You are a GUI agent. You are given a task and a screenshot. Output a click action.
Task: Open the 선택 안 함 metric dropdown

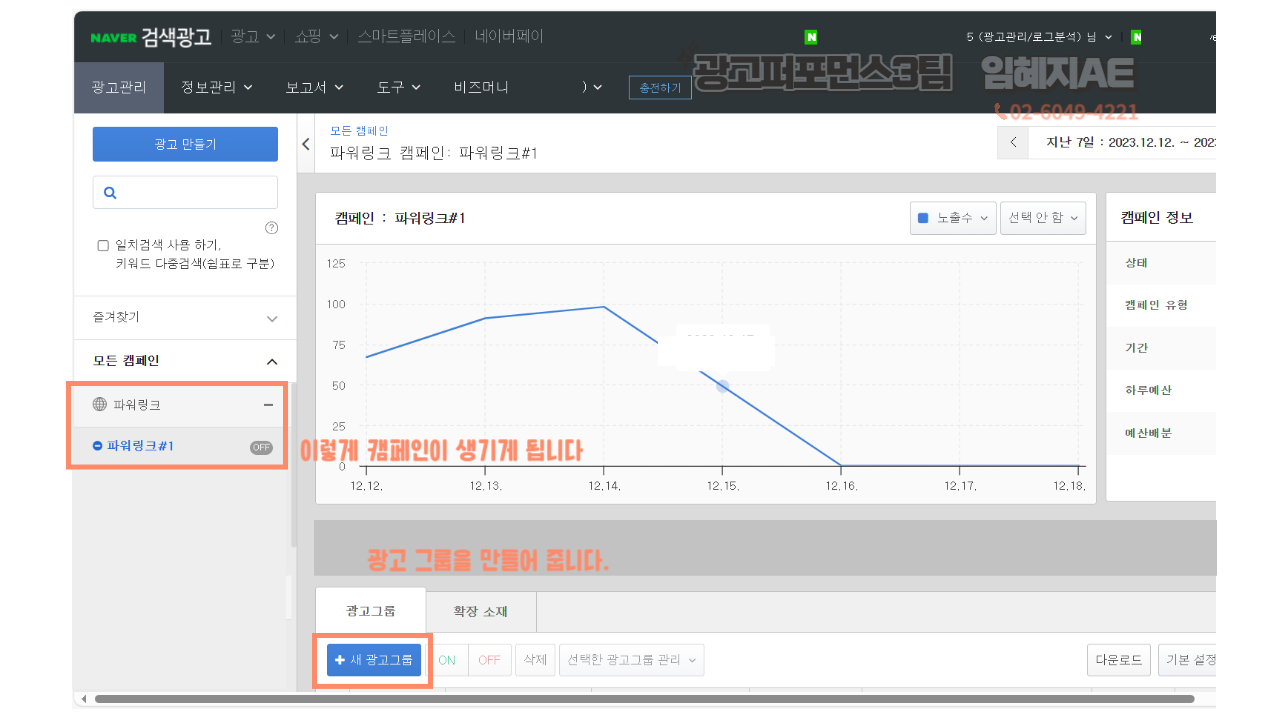[1043, 218]
